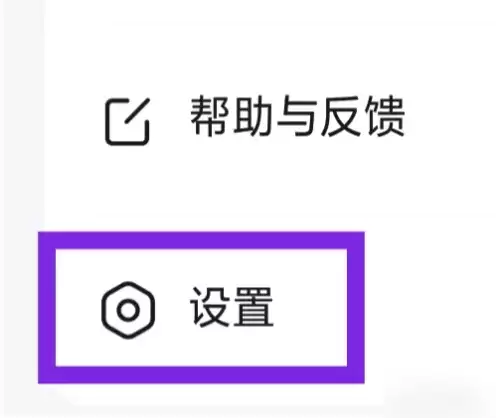Click the top edge of purple frame
Viewport: 496px width, 418px height.
pos(201,240)
